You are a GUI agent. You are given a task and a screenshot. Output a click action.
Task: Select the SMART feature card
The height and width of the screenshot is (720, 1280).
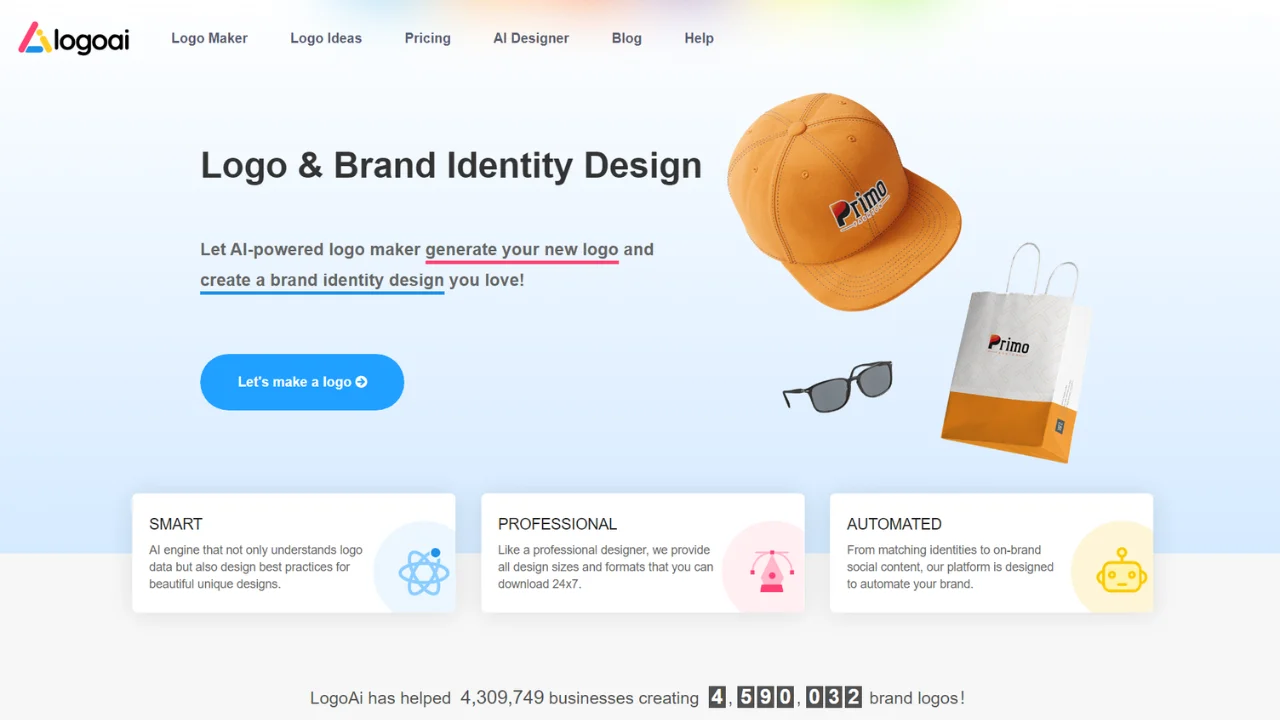pos(294,553)
